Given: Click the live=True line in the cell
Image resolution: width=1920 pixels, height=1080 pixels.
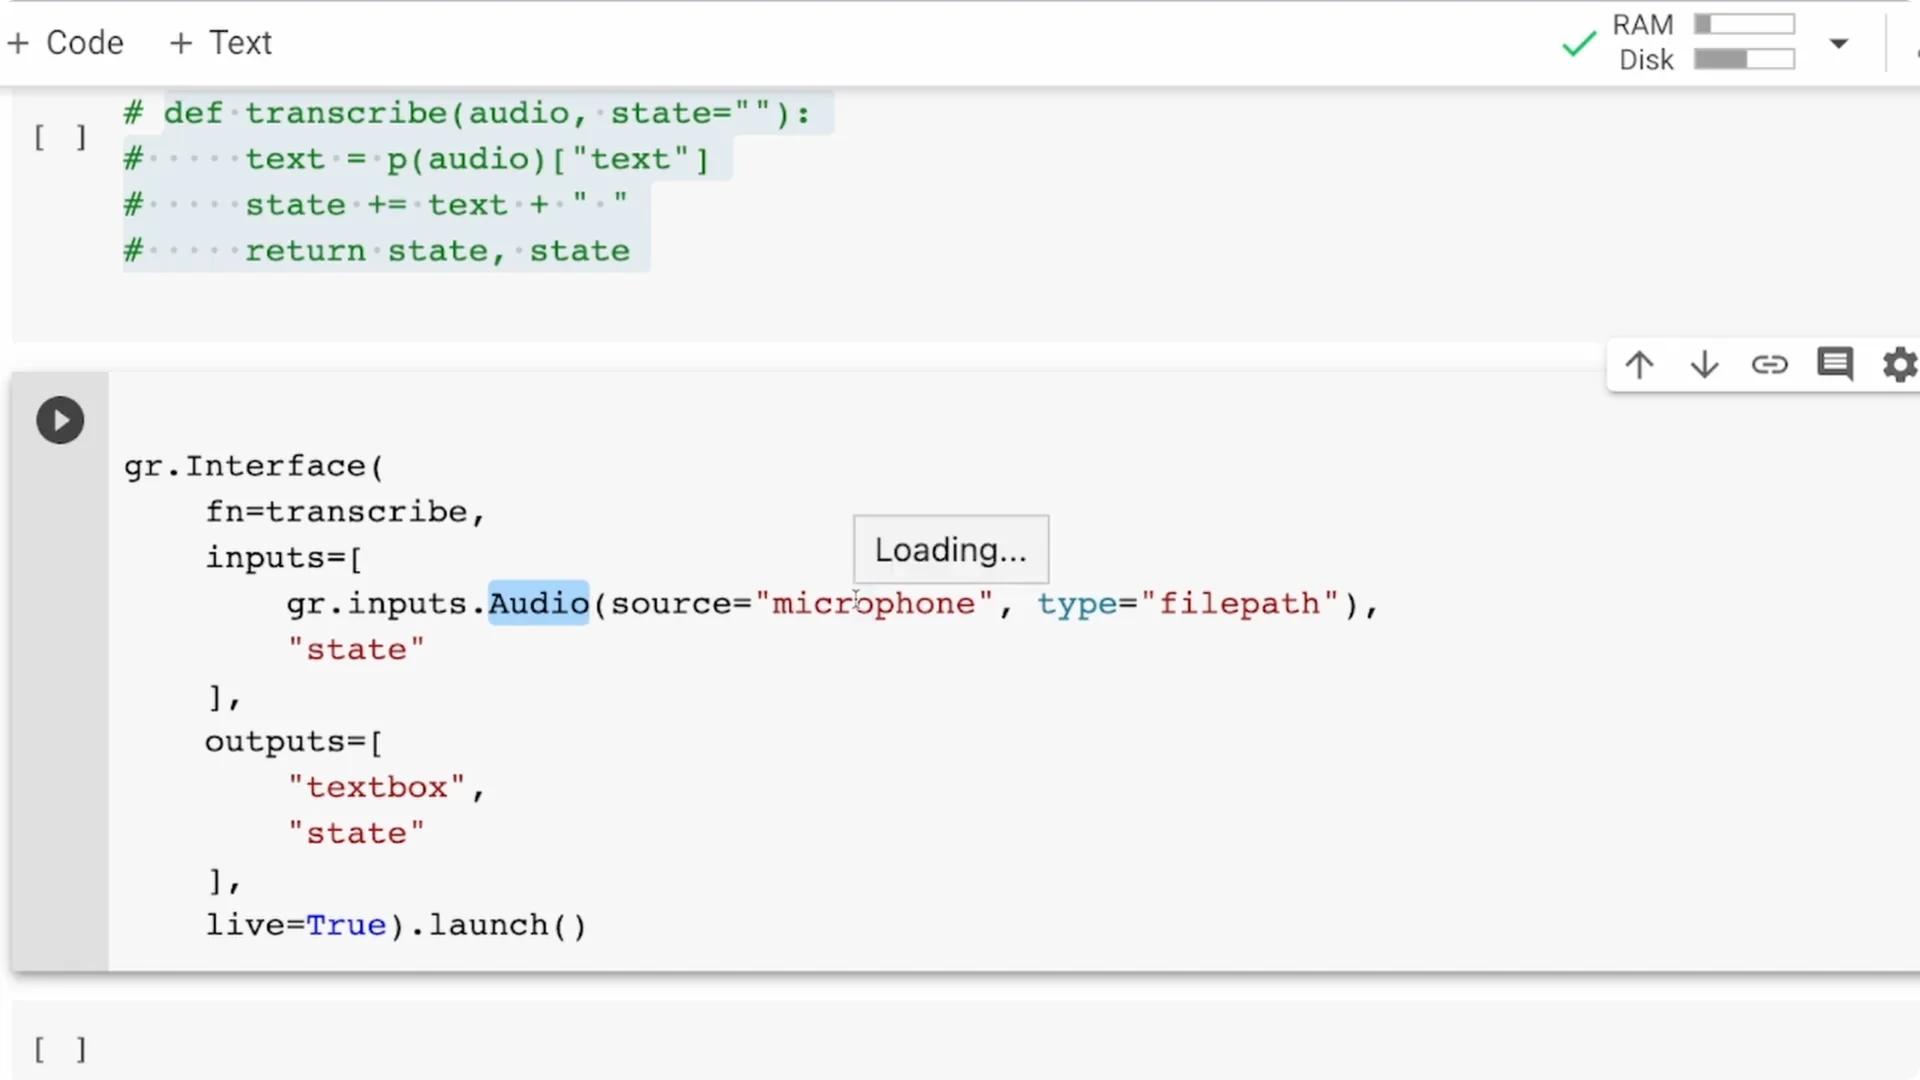Looking at the screenshot, I should pos(395,925).
